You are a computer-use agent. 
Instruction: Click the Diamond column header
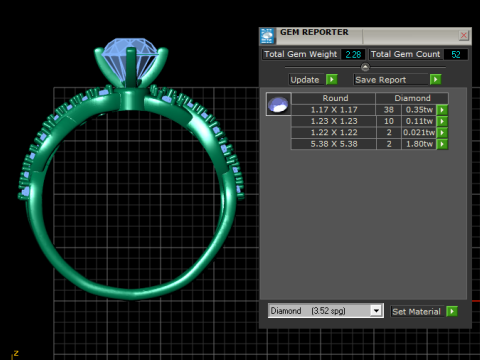(x=412, y=98)
